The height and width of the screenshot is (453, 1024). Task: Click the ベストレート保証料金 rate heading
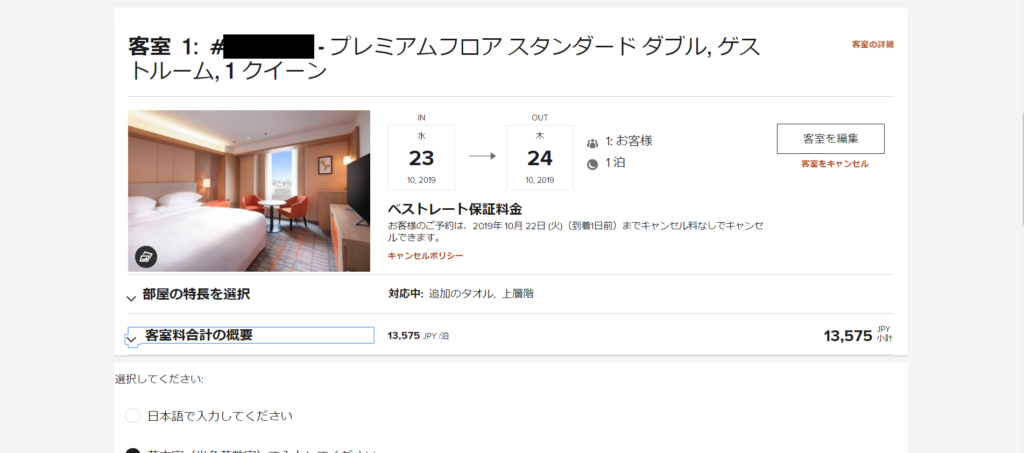pyautogui.click(x=455, y=210)
